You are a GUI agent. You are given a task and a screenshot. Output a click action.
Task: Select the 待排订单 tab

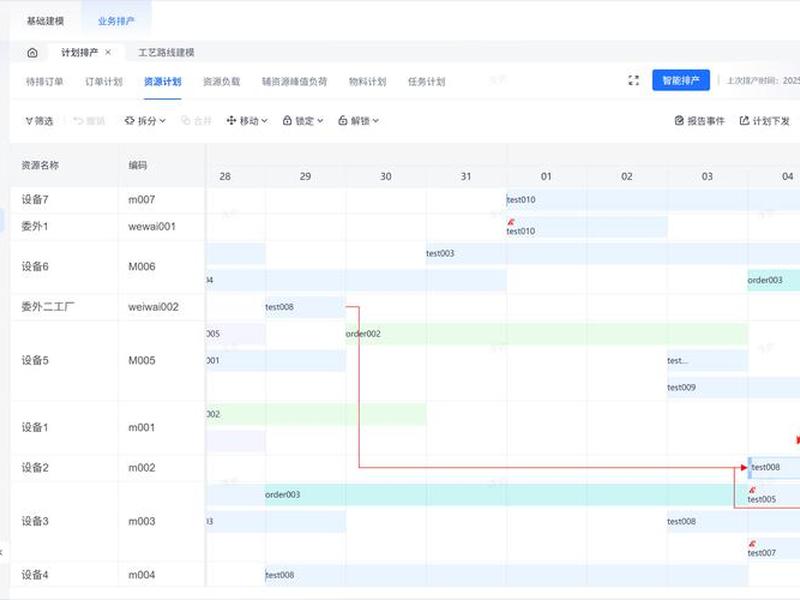[x=44, y=82]
